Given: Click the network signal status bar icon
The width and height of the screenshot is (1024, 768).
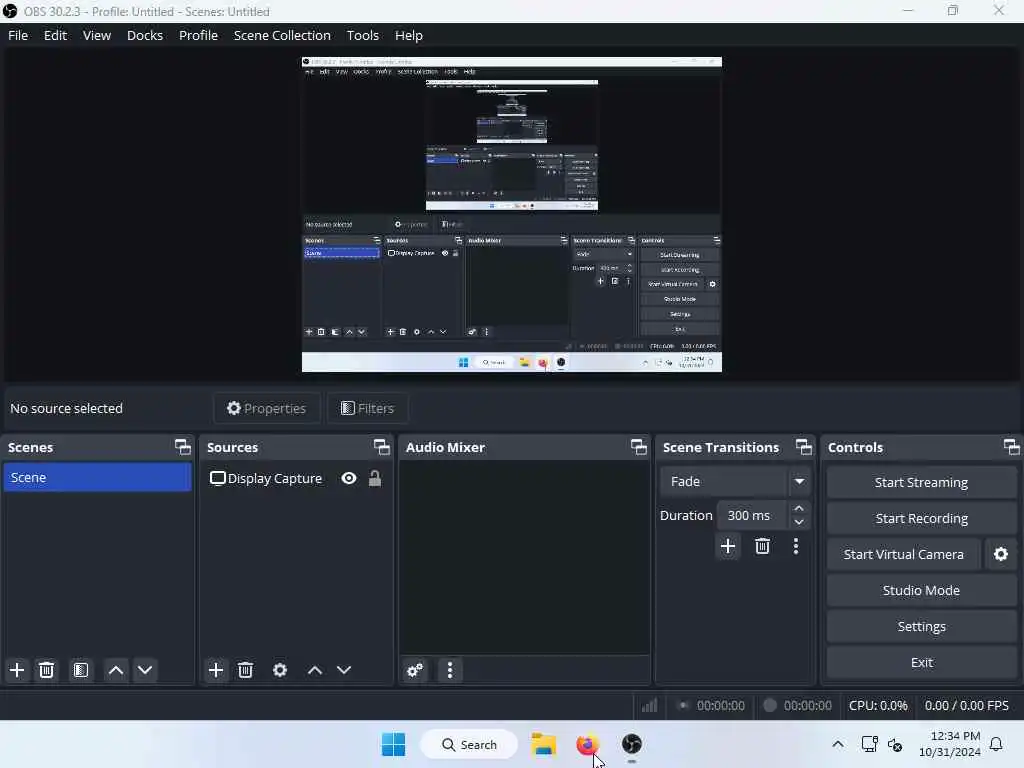Looking at the screenshot, I should 649,705.
